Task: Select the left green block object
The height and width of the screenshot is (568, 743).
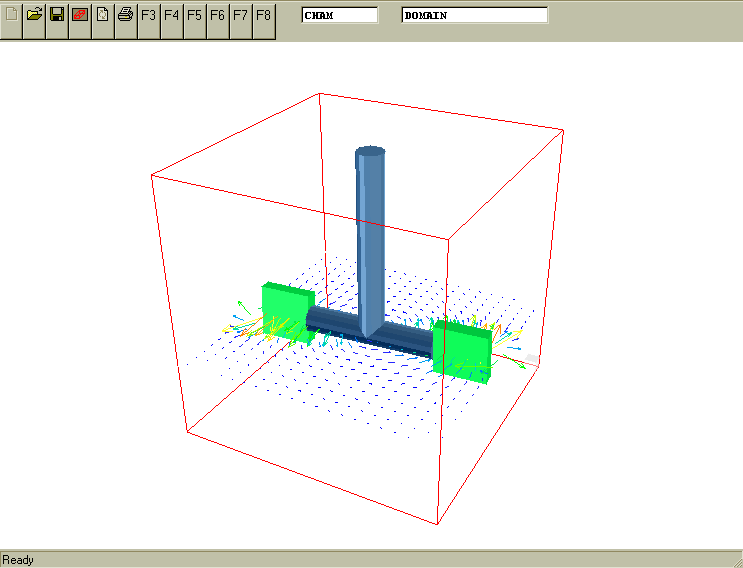Action: click(287, 312)
